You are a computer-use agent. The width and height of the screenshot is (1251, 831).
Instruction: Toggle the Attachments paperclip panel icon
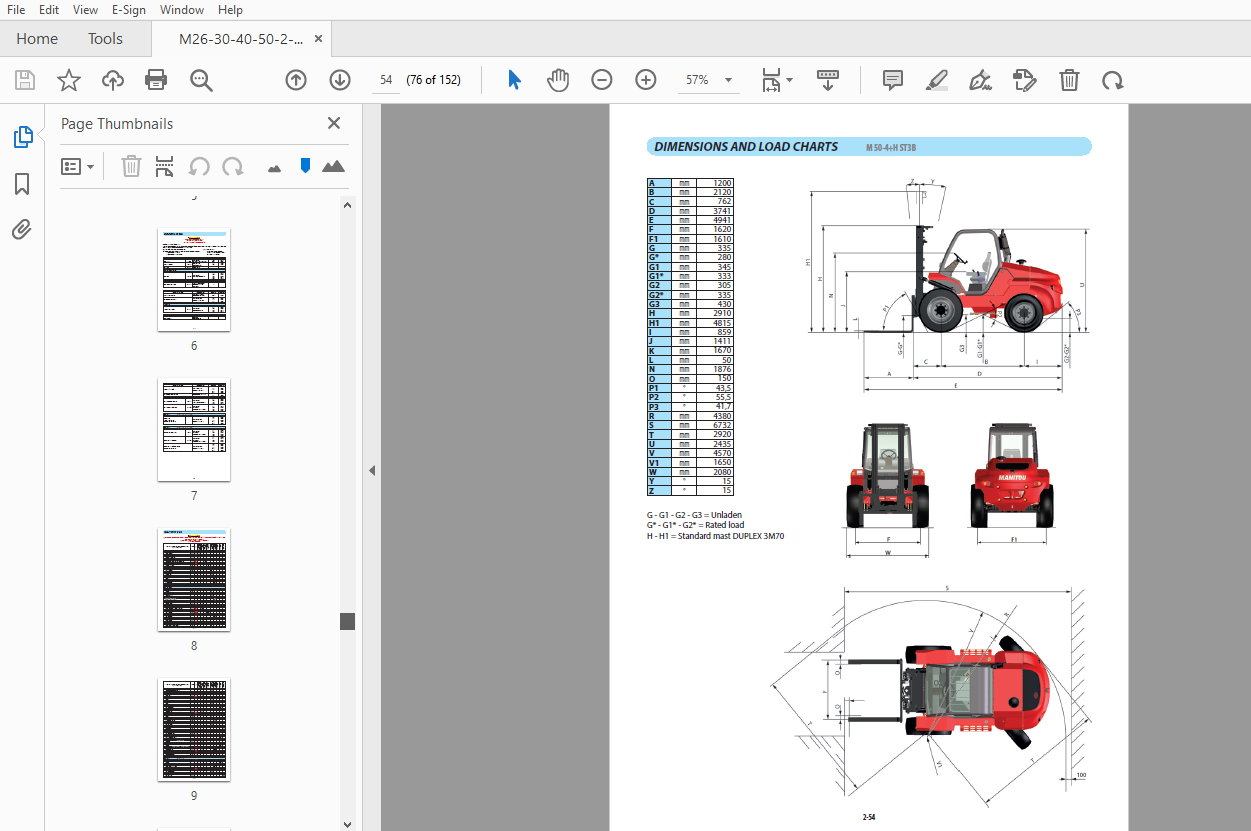click(x=22, y=230)
